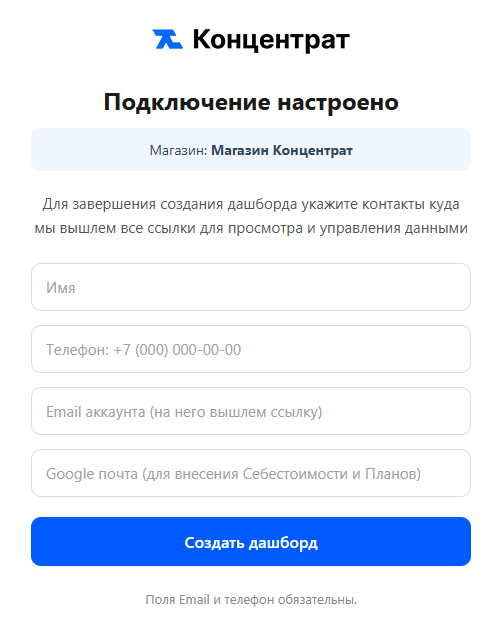Focus the Email аккаунта input field
502x636 pixels.
(251, 411)
